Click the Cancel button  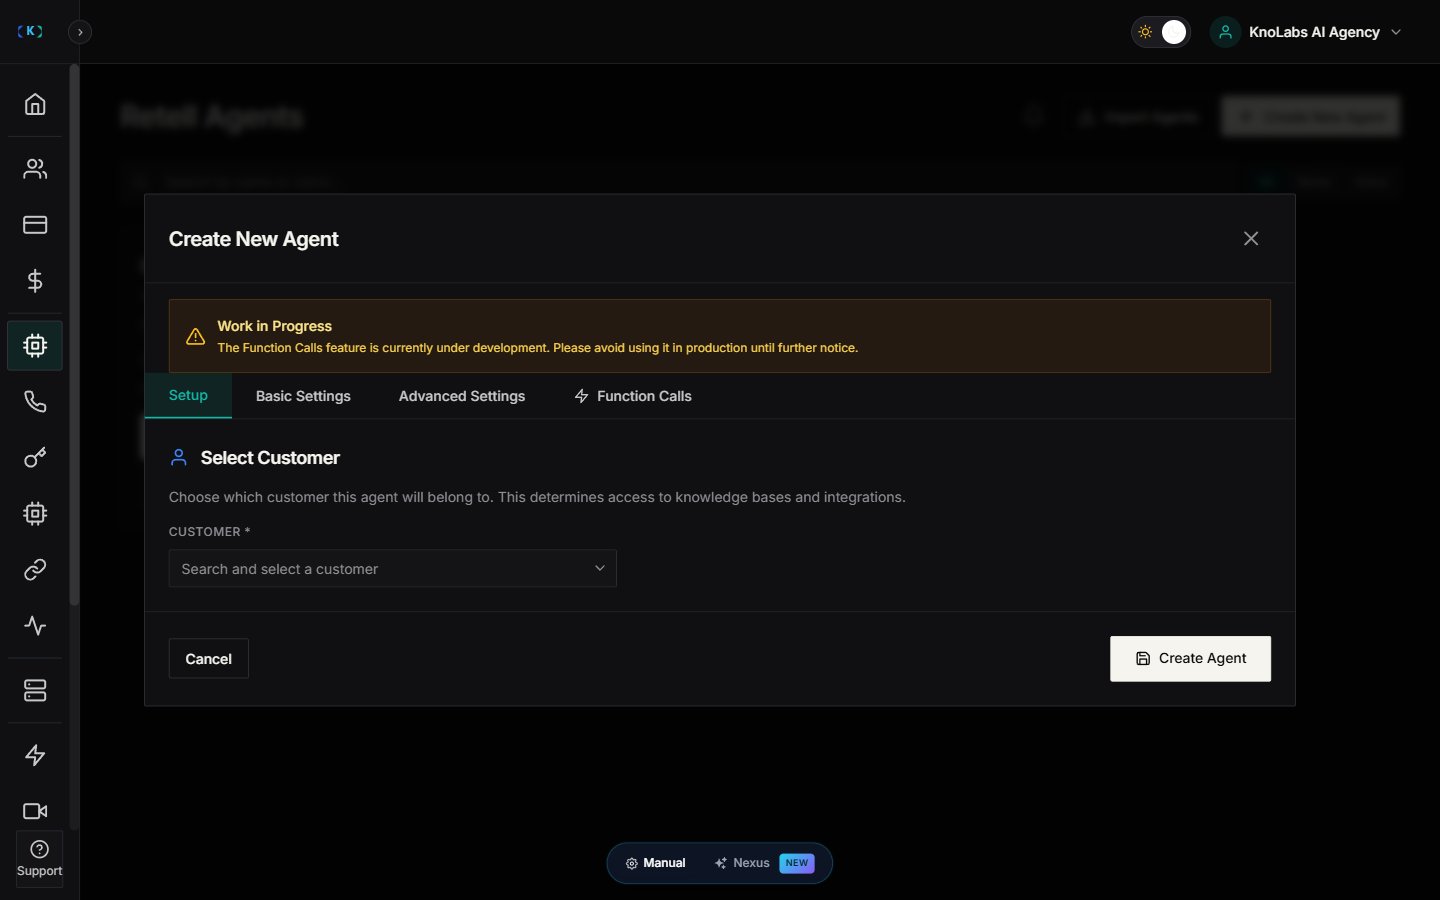coord(208,659)
